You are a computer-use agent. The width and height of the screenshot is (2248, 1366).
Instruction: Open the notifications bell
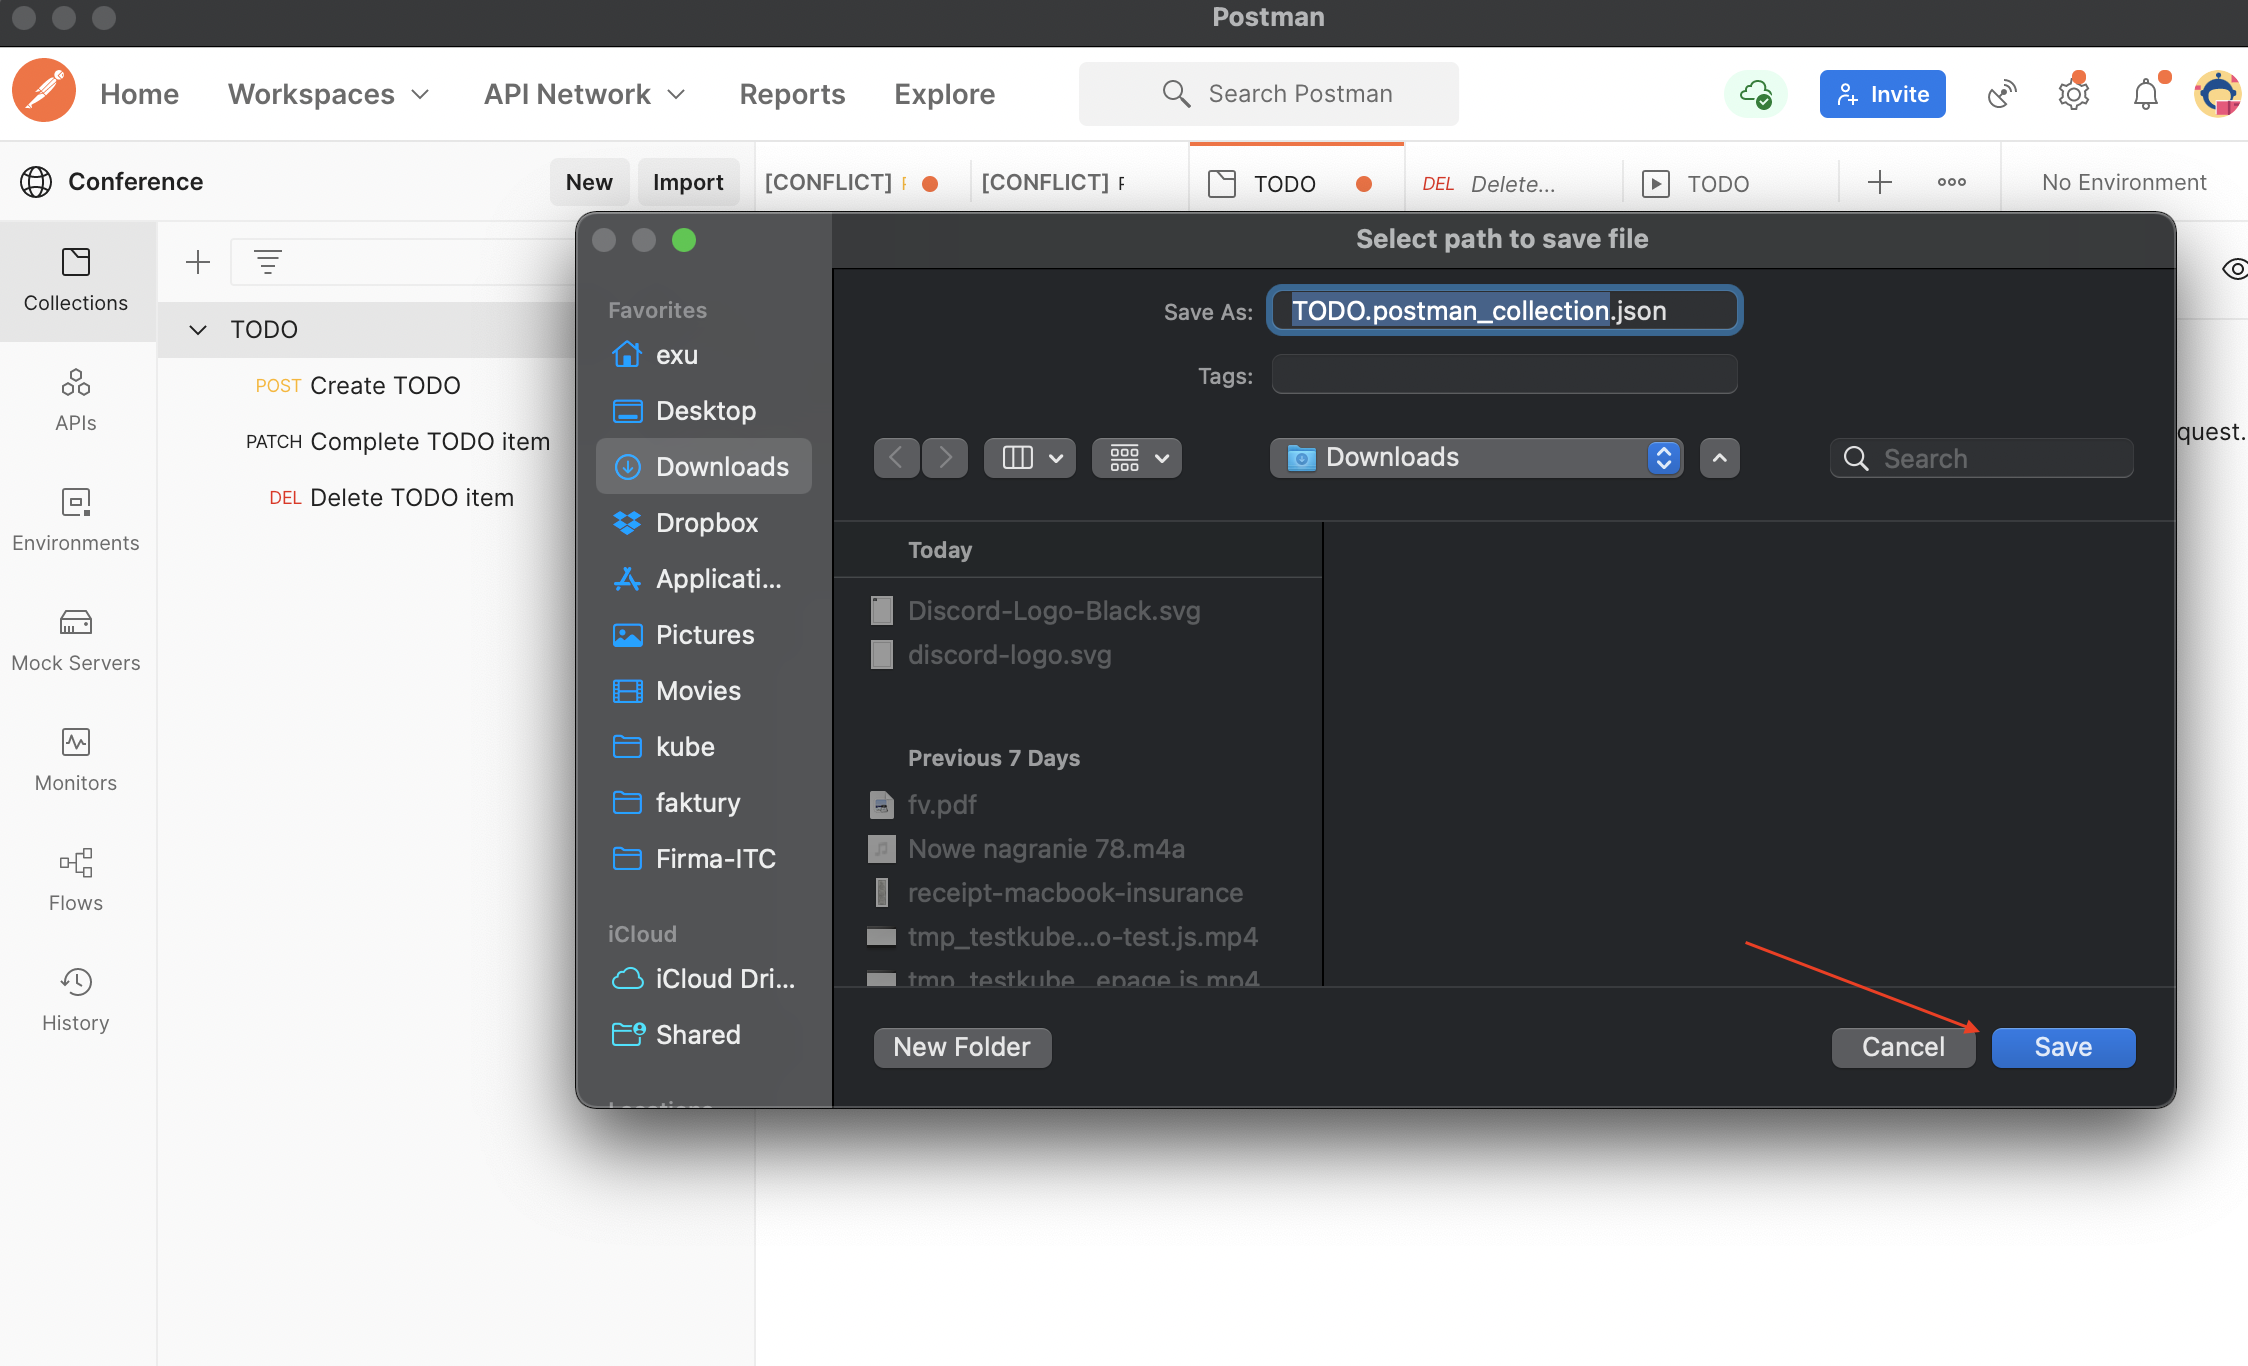tap(2146, 93)
